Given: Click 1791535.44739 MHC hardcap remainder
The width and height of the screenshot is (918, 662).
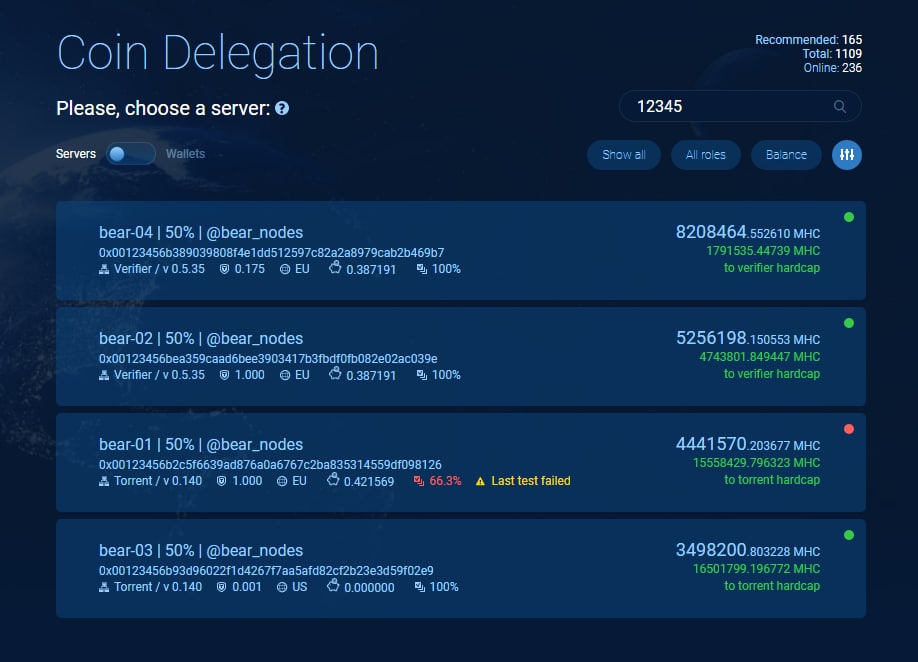Looking at the screenshot, I should coord(763,251).
